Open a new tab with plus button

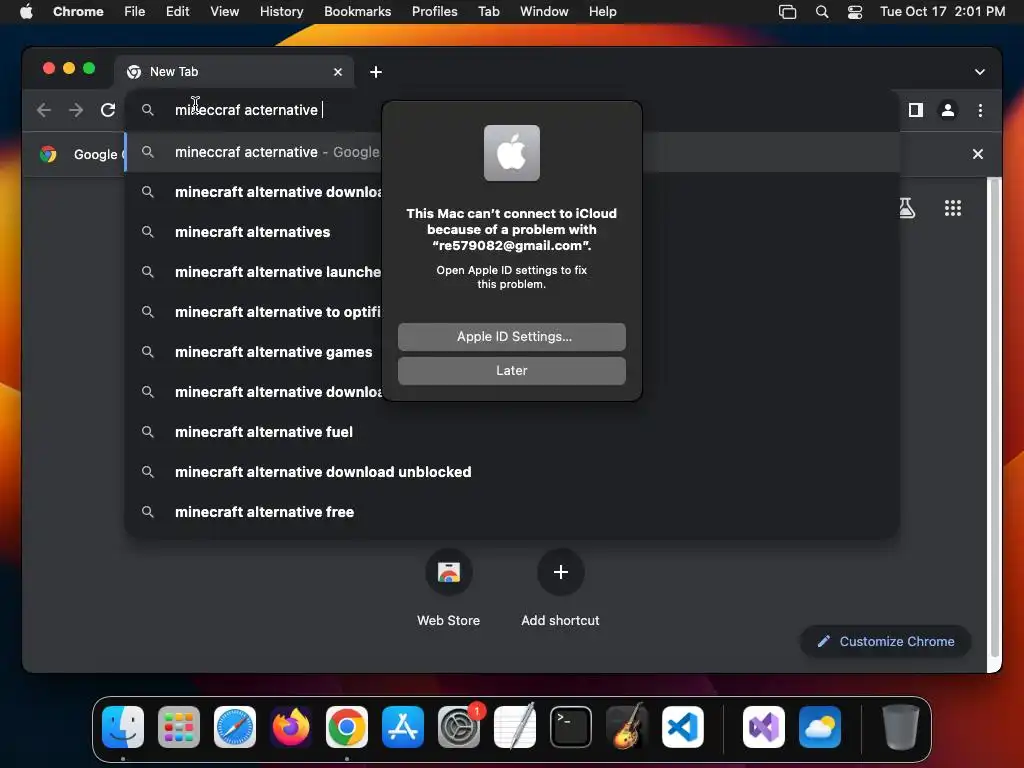point(376,72)
